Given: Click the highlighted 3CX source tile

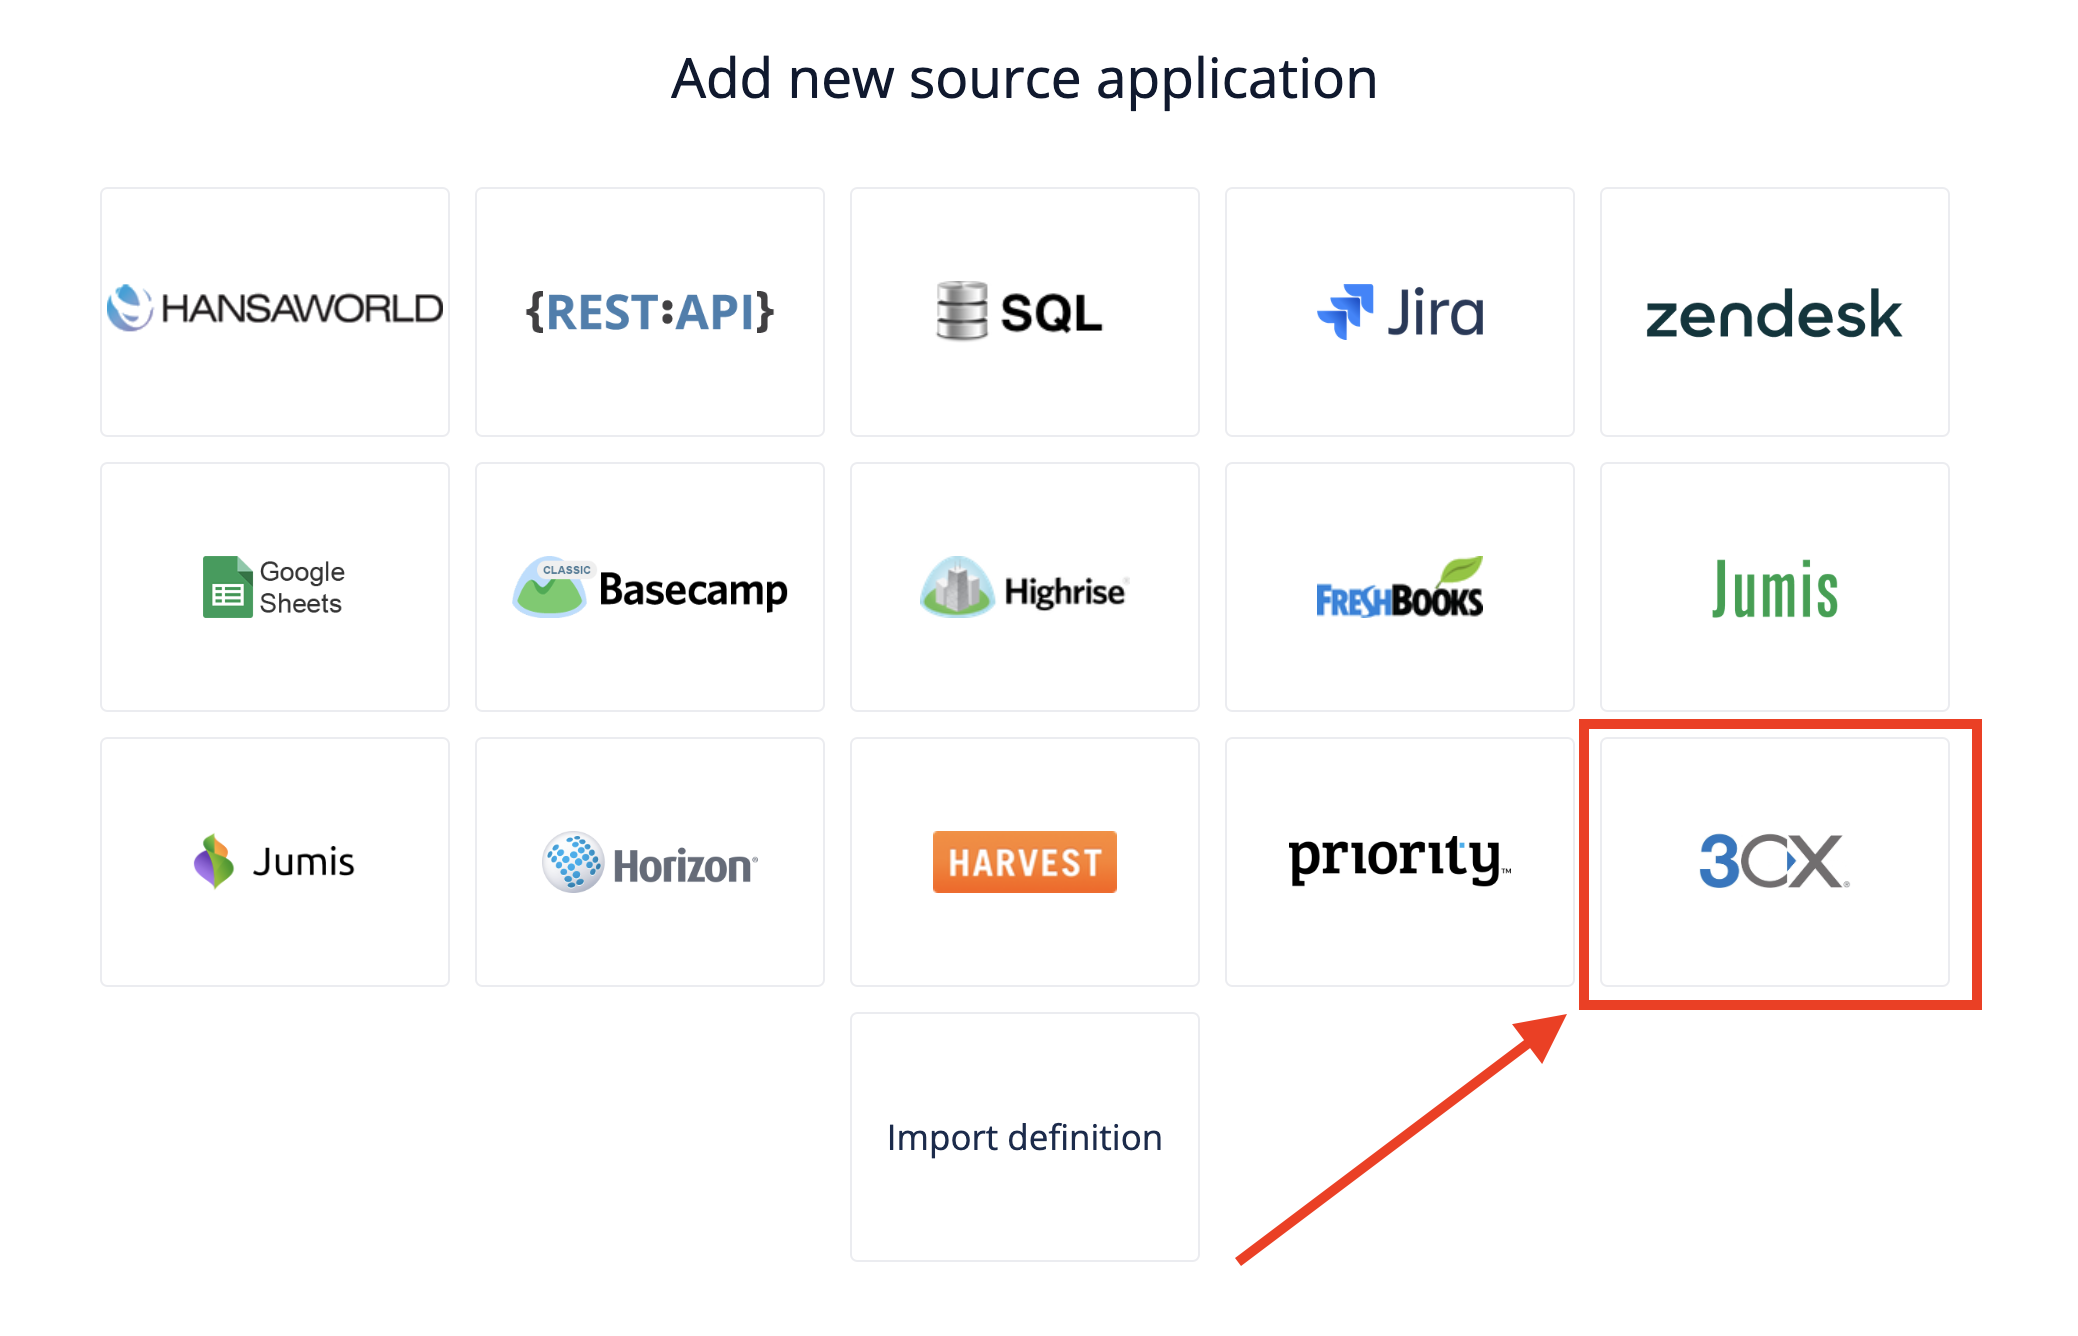Looking at the screenshot, I should click(1774, 861).
